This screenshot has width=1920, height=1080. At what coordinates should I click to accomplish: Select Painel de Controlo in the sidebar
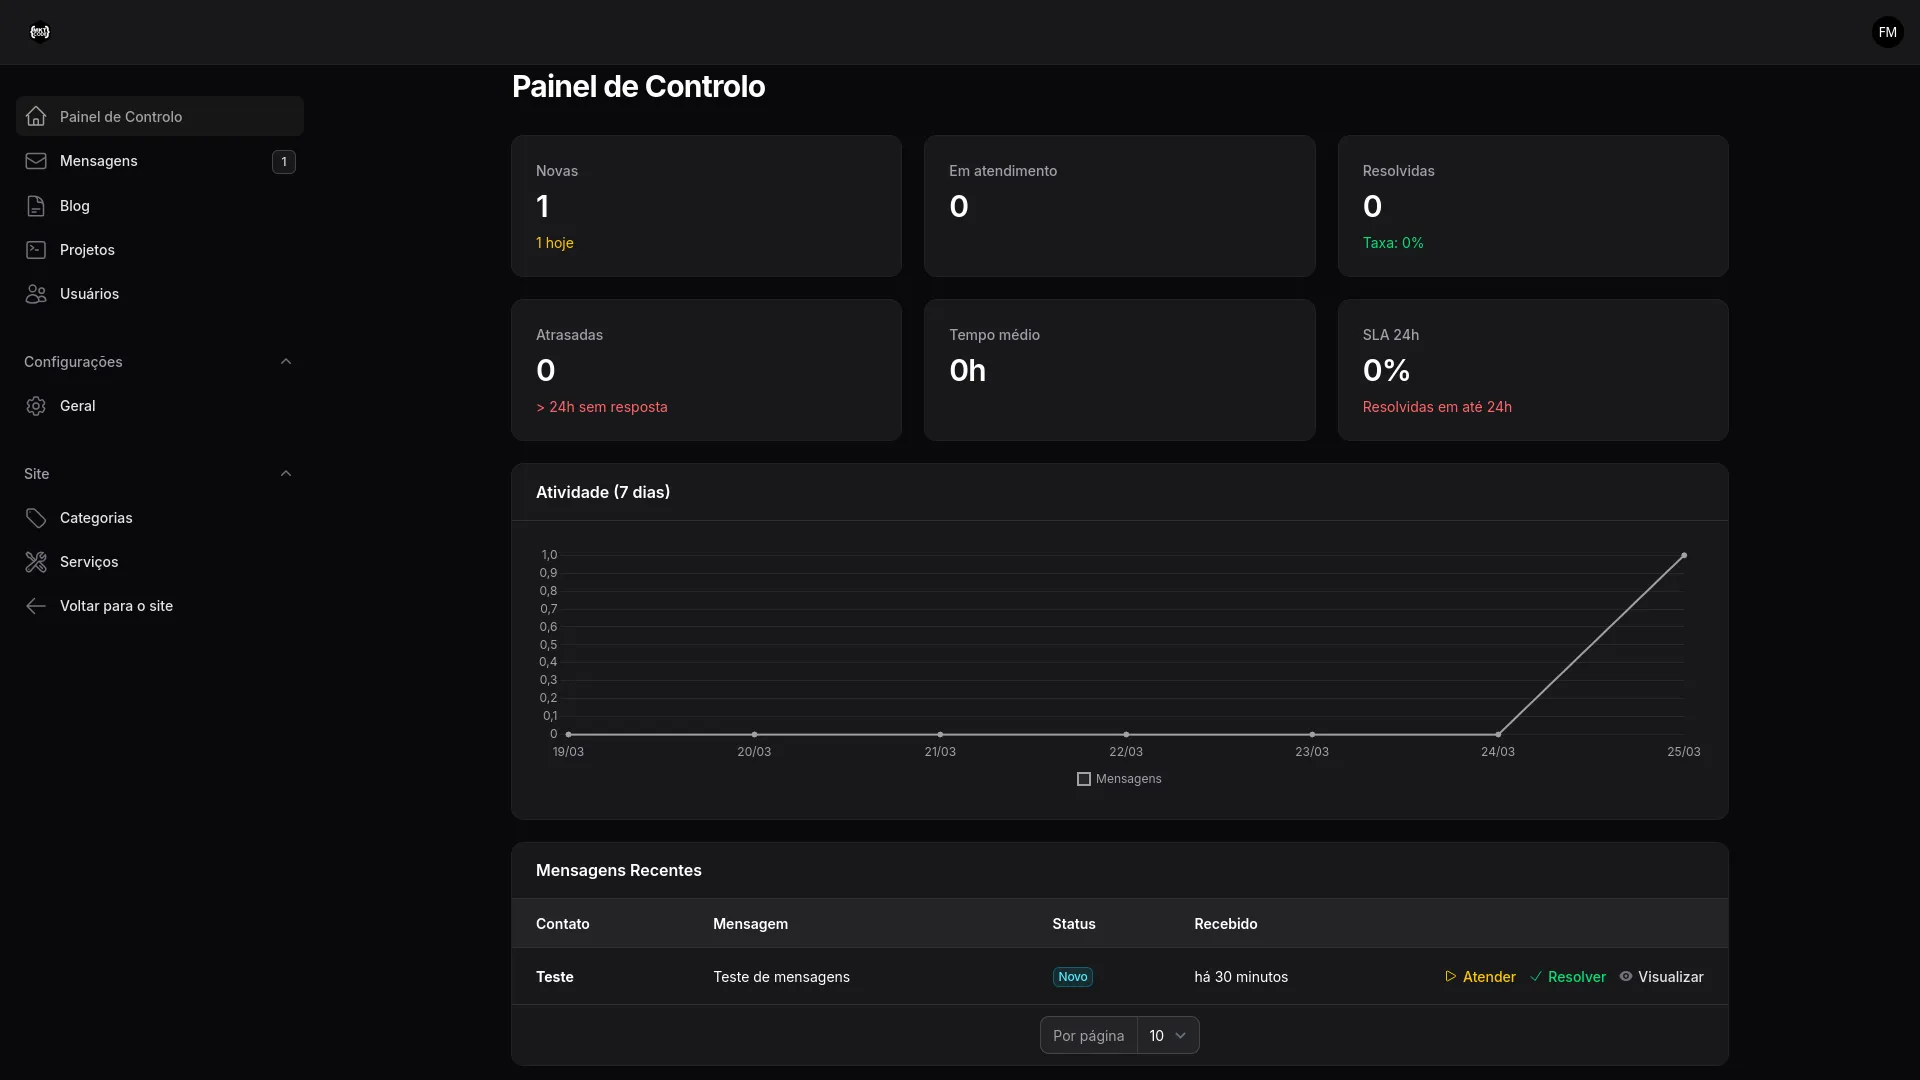[121, 116]
